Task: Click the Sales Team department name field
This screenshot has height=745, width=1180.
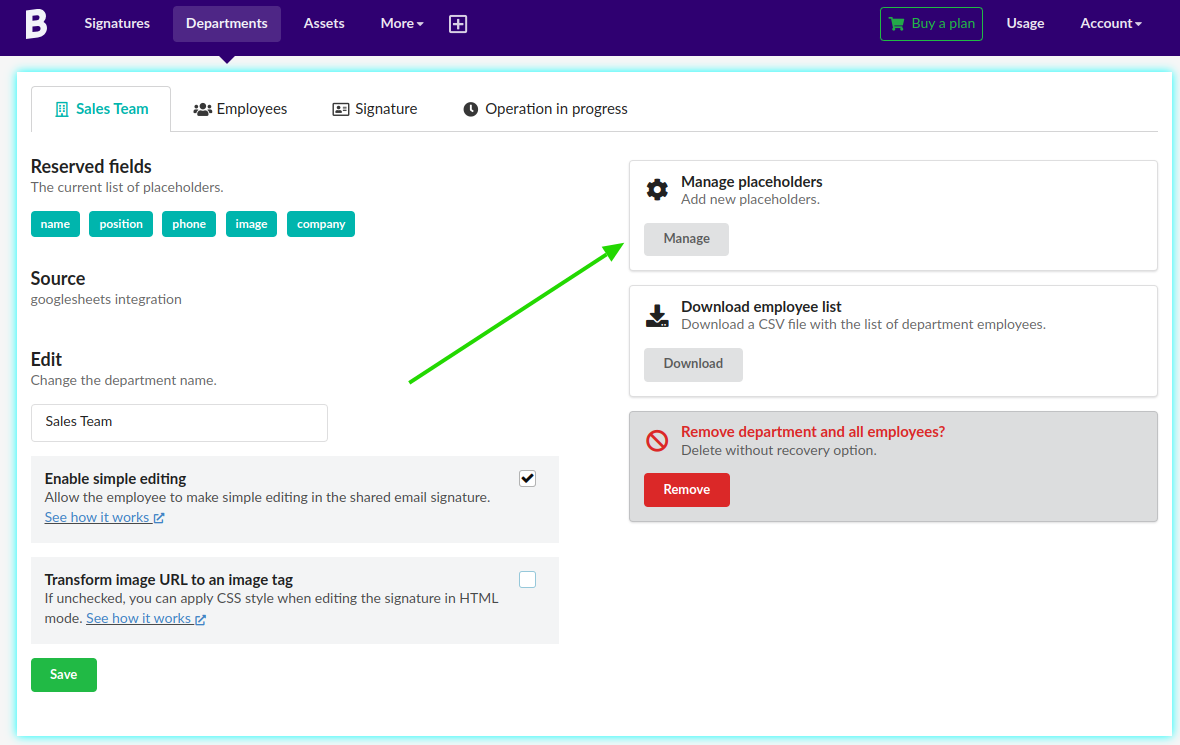Action: click(x=179, y=423)
